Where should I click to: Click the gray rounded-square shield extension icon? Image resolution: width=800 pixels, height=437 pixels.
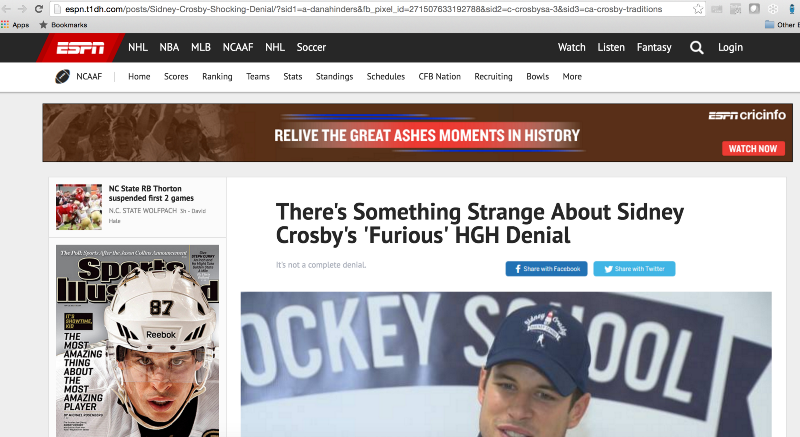click(754, 9)
